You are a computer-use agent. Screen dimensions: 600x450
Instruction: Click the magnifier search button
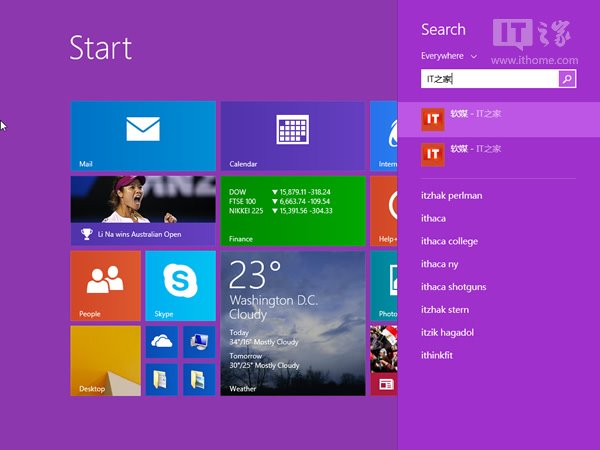tap(567, 78)
